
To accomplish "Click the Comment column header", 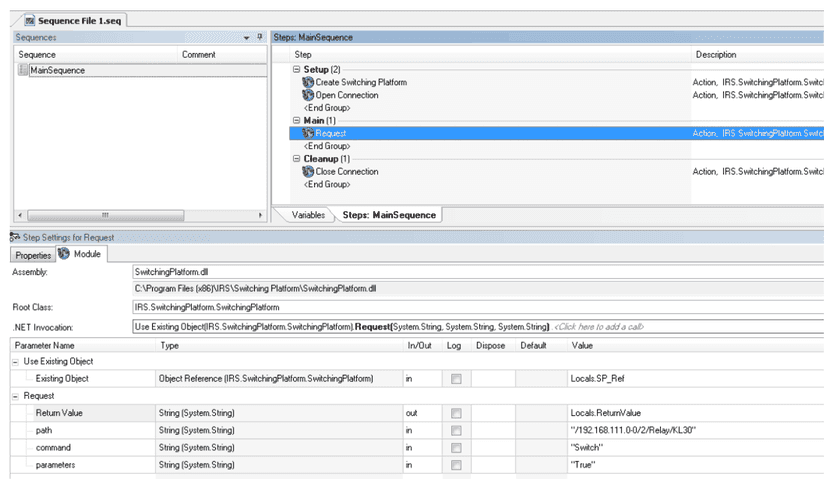I will pyautogui.click(x=222, y=55).
